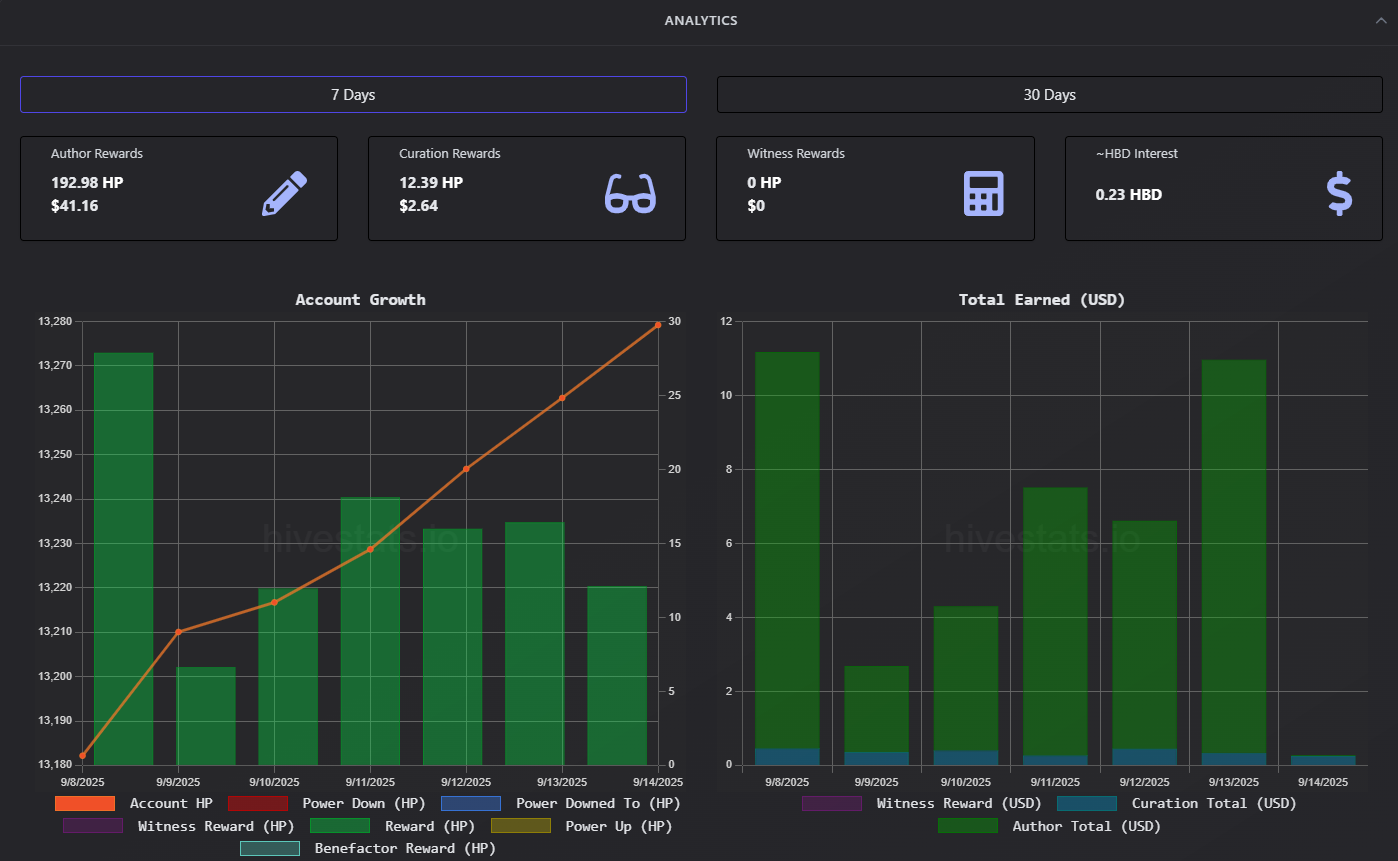This screenshot has width=1398, height=861.
Task: Click the calculator icon in Witness Rewards
Action: click(982, 193)
